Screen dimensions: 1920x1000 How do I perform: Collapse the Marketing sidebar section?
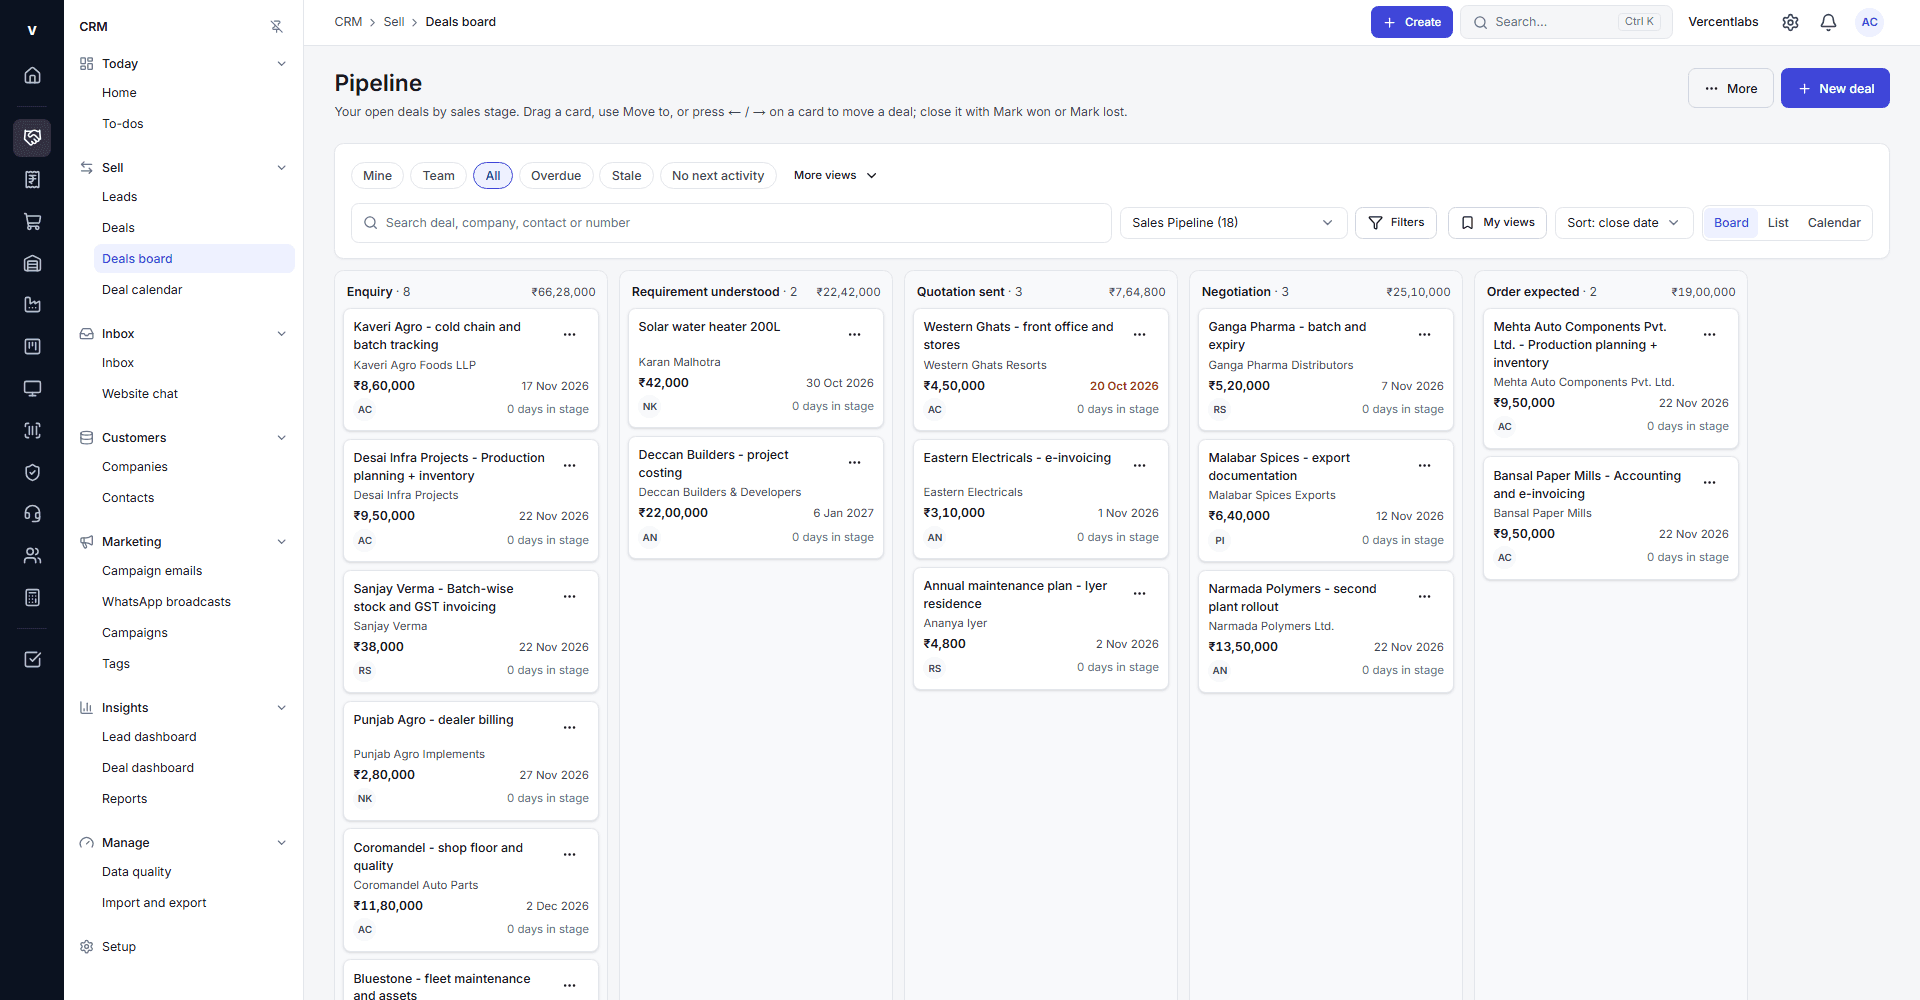(281, 542)
